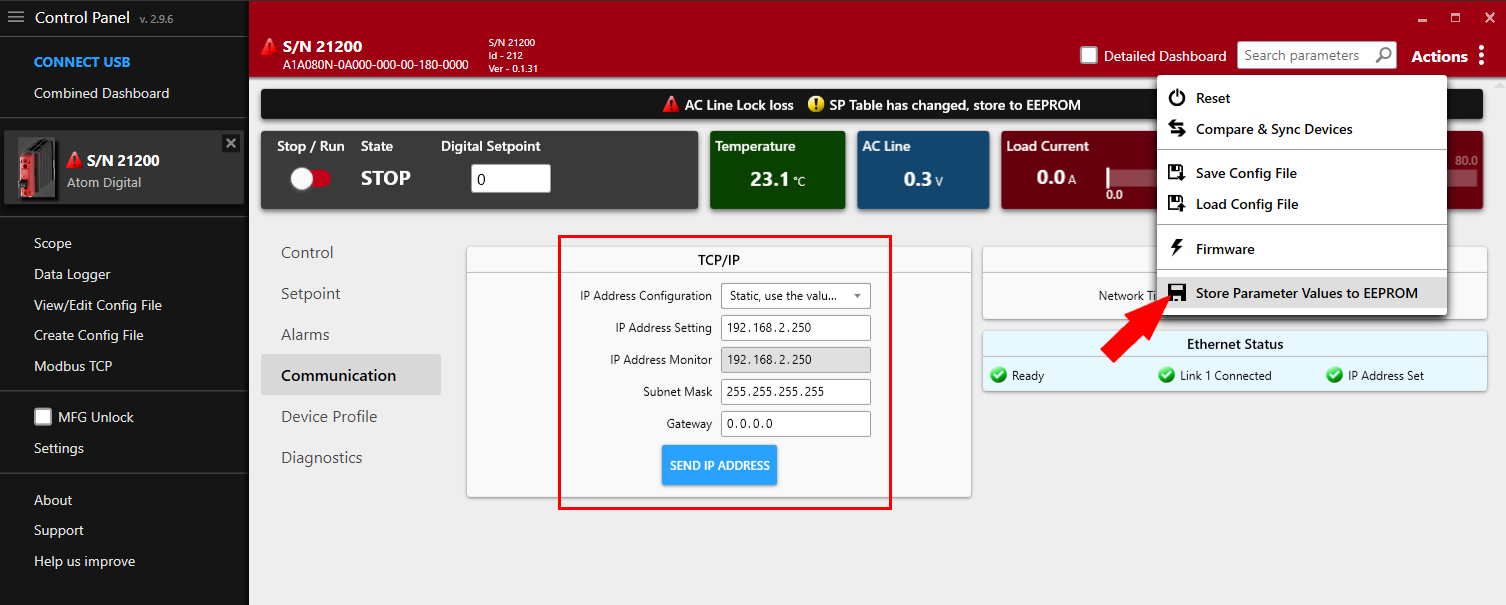
Task: Switch to the Diagnostics tab
Action: click(x=321, y=457)
